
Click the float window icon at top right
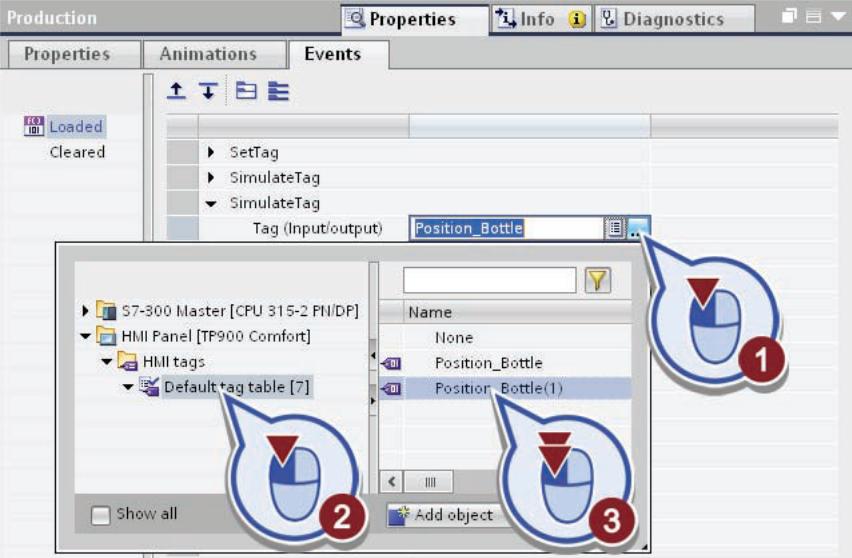pos(790,17)
